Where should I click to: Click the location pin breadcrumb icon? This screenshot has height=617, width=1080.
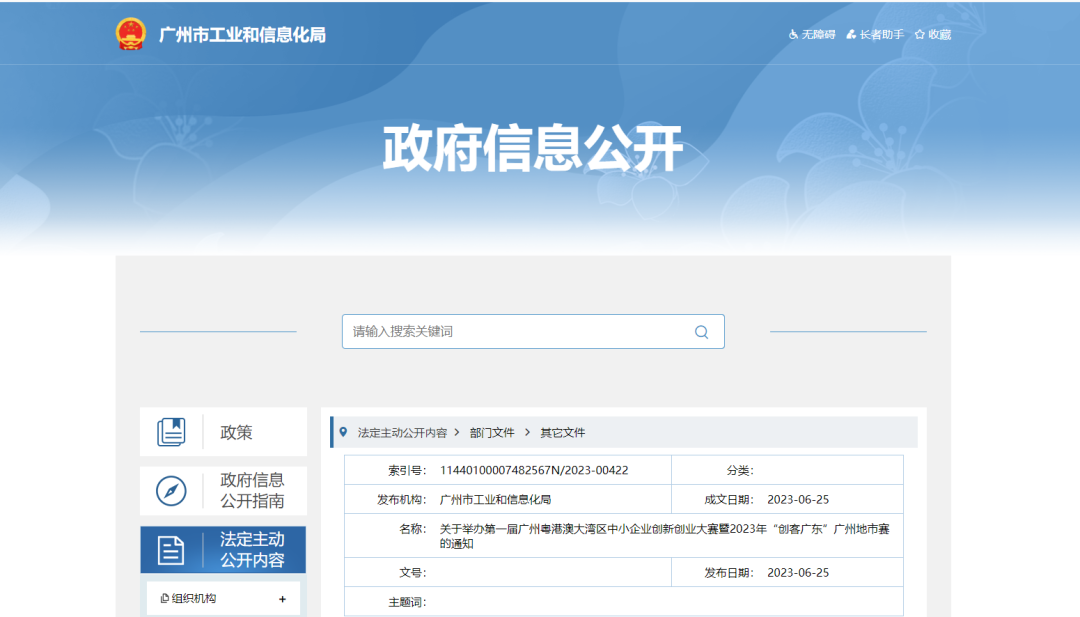(x=343, y=432)
